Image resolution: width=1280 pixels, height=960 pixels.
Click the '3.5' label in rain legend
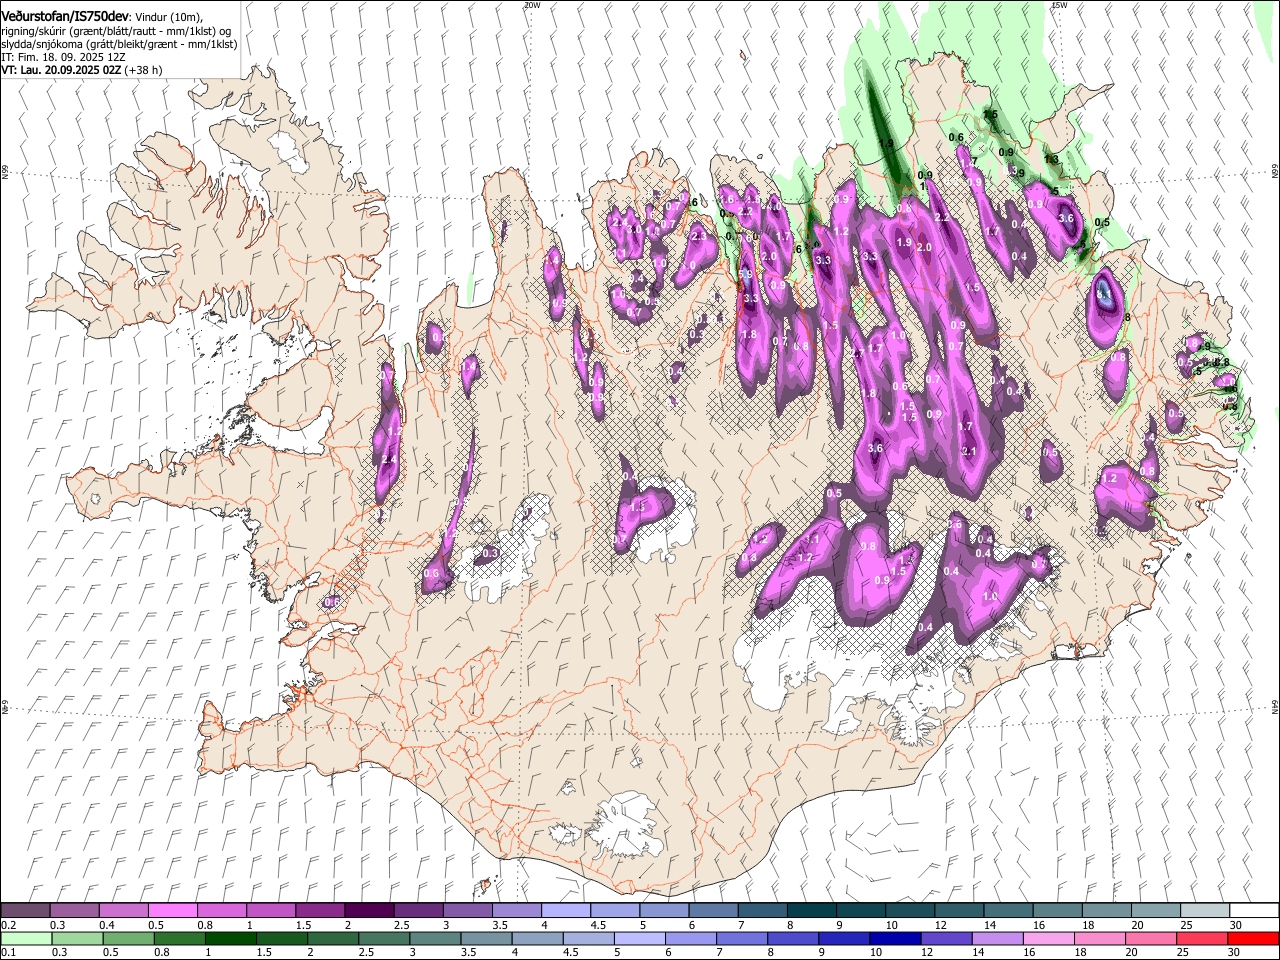point(469,953)
